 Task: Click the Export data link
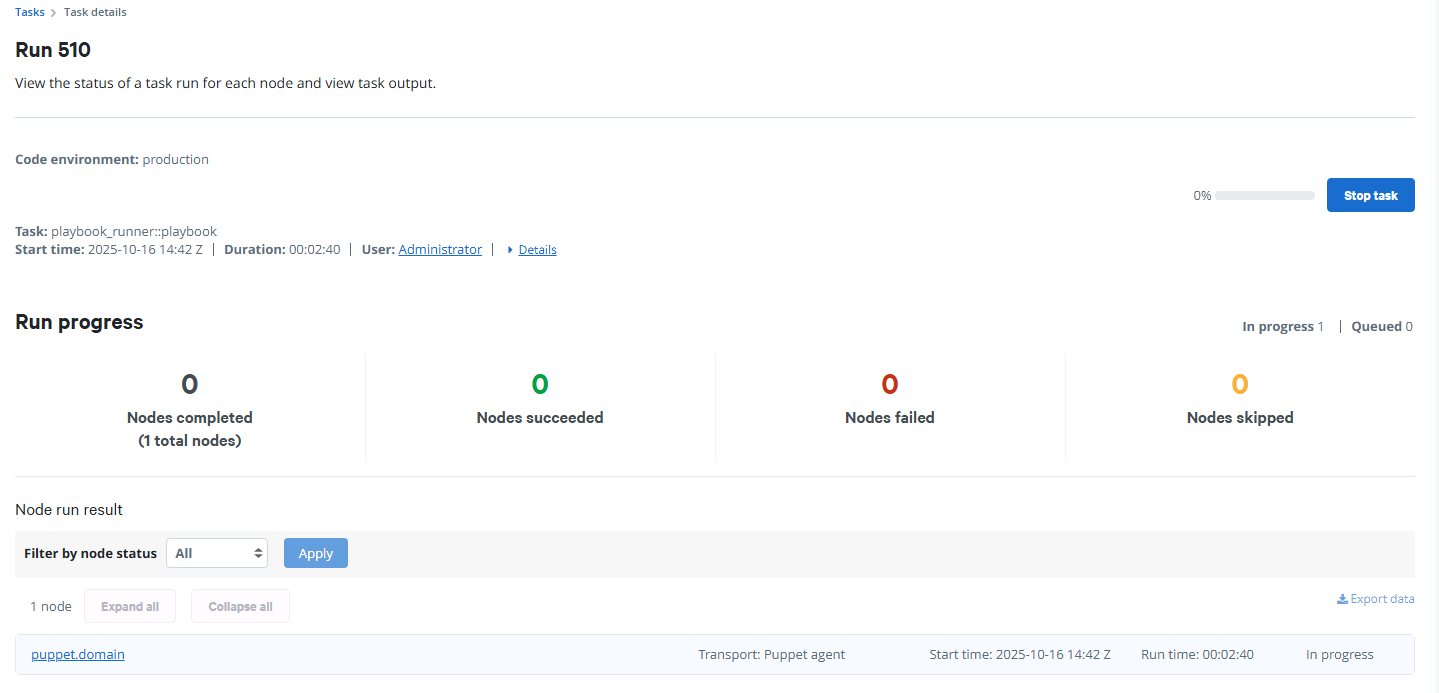click(x=1382, y=598)
